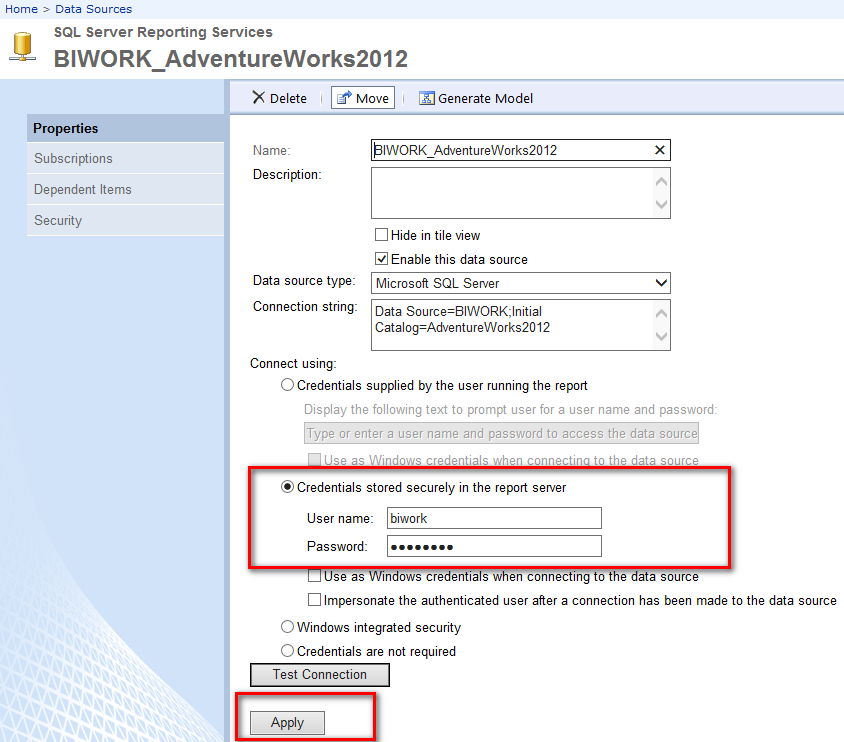Click the 'SQL Server Reporting Services' heading
This screenshot has height=742, width=844.
pyautogui.click(x=163, y=32)
